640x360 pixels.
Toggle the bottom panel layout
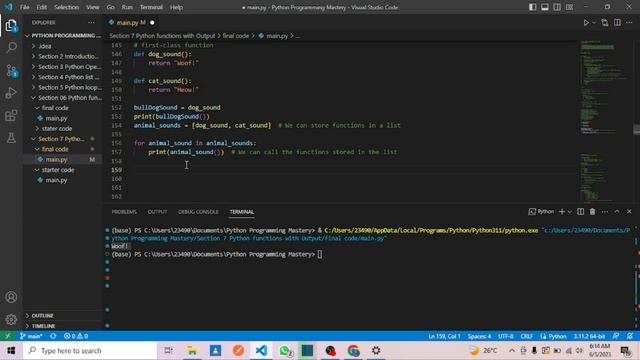pyautogui.click(x=545, y=7)
